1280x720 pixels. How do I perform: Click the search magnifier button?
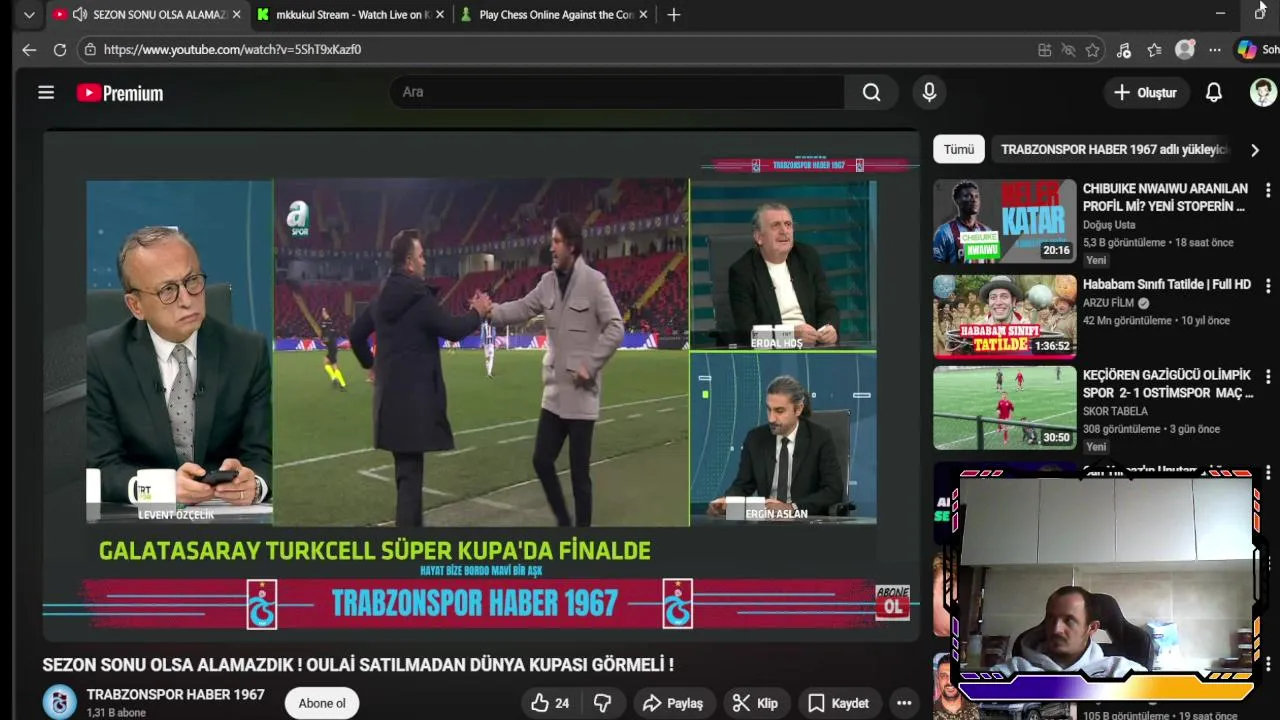pos(872,93)
